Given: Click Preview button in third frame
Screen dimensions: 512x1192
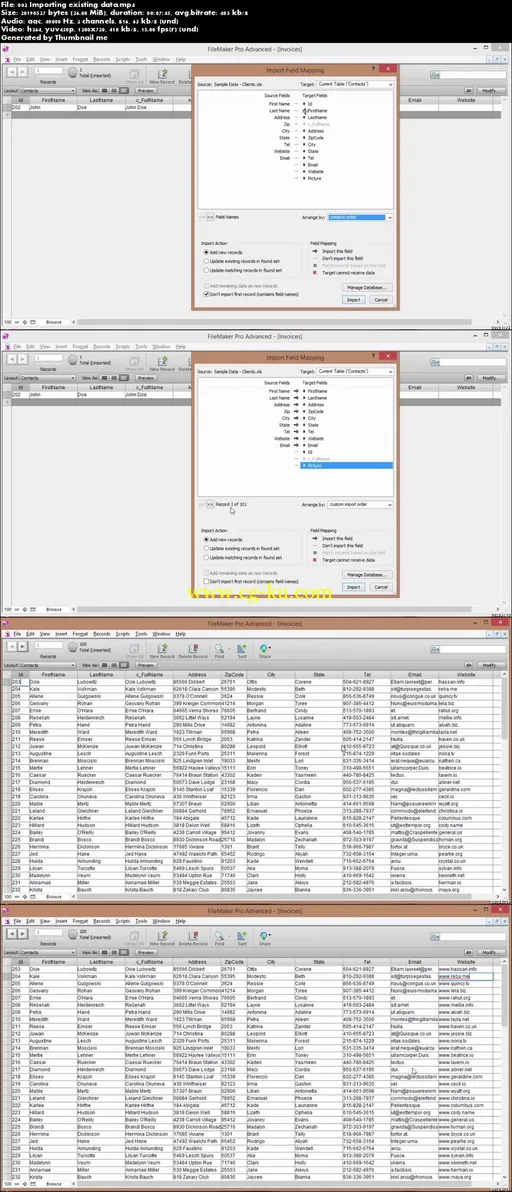Looking at the screenshot, I should (146, 664).
